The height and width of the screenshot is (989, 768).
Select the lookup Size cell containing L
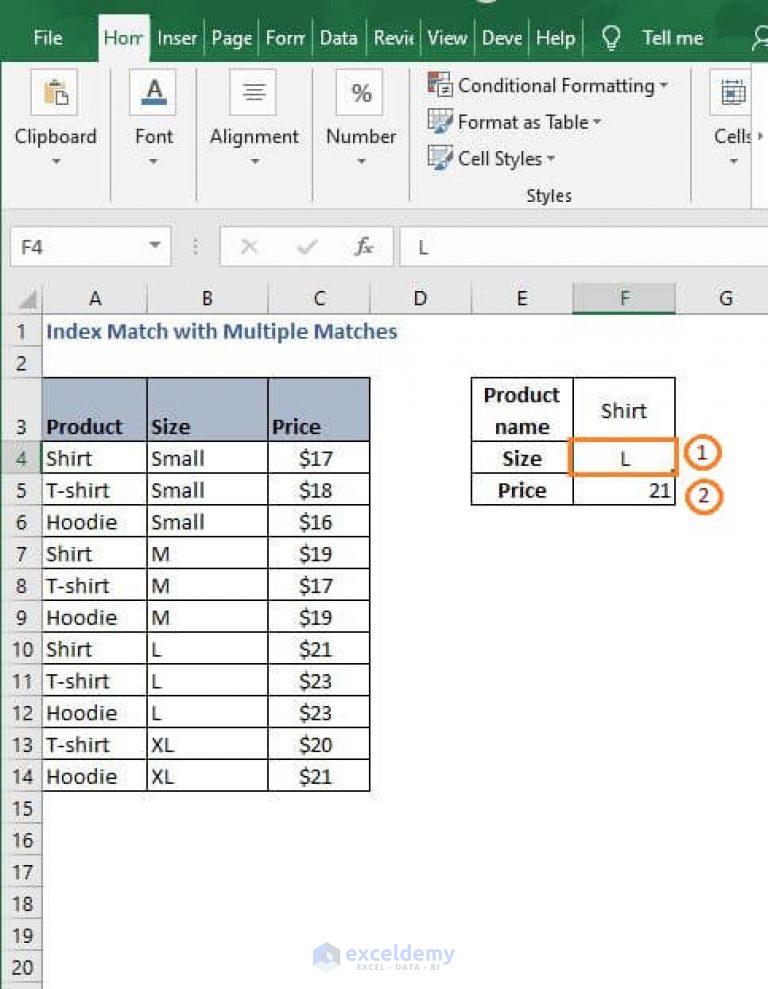[624, 457]
